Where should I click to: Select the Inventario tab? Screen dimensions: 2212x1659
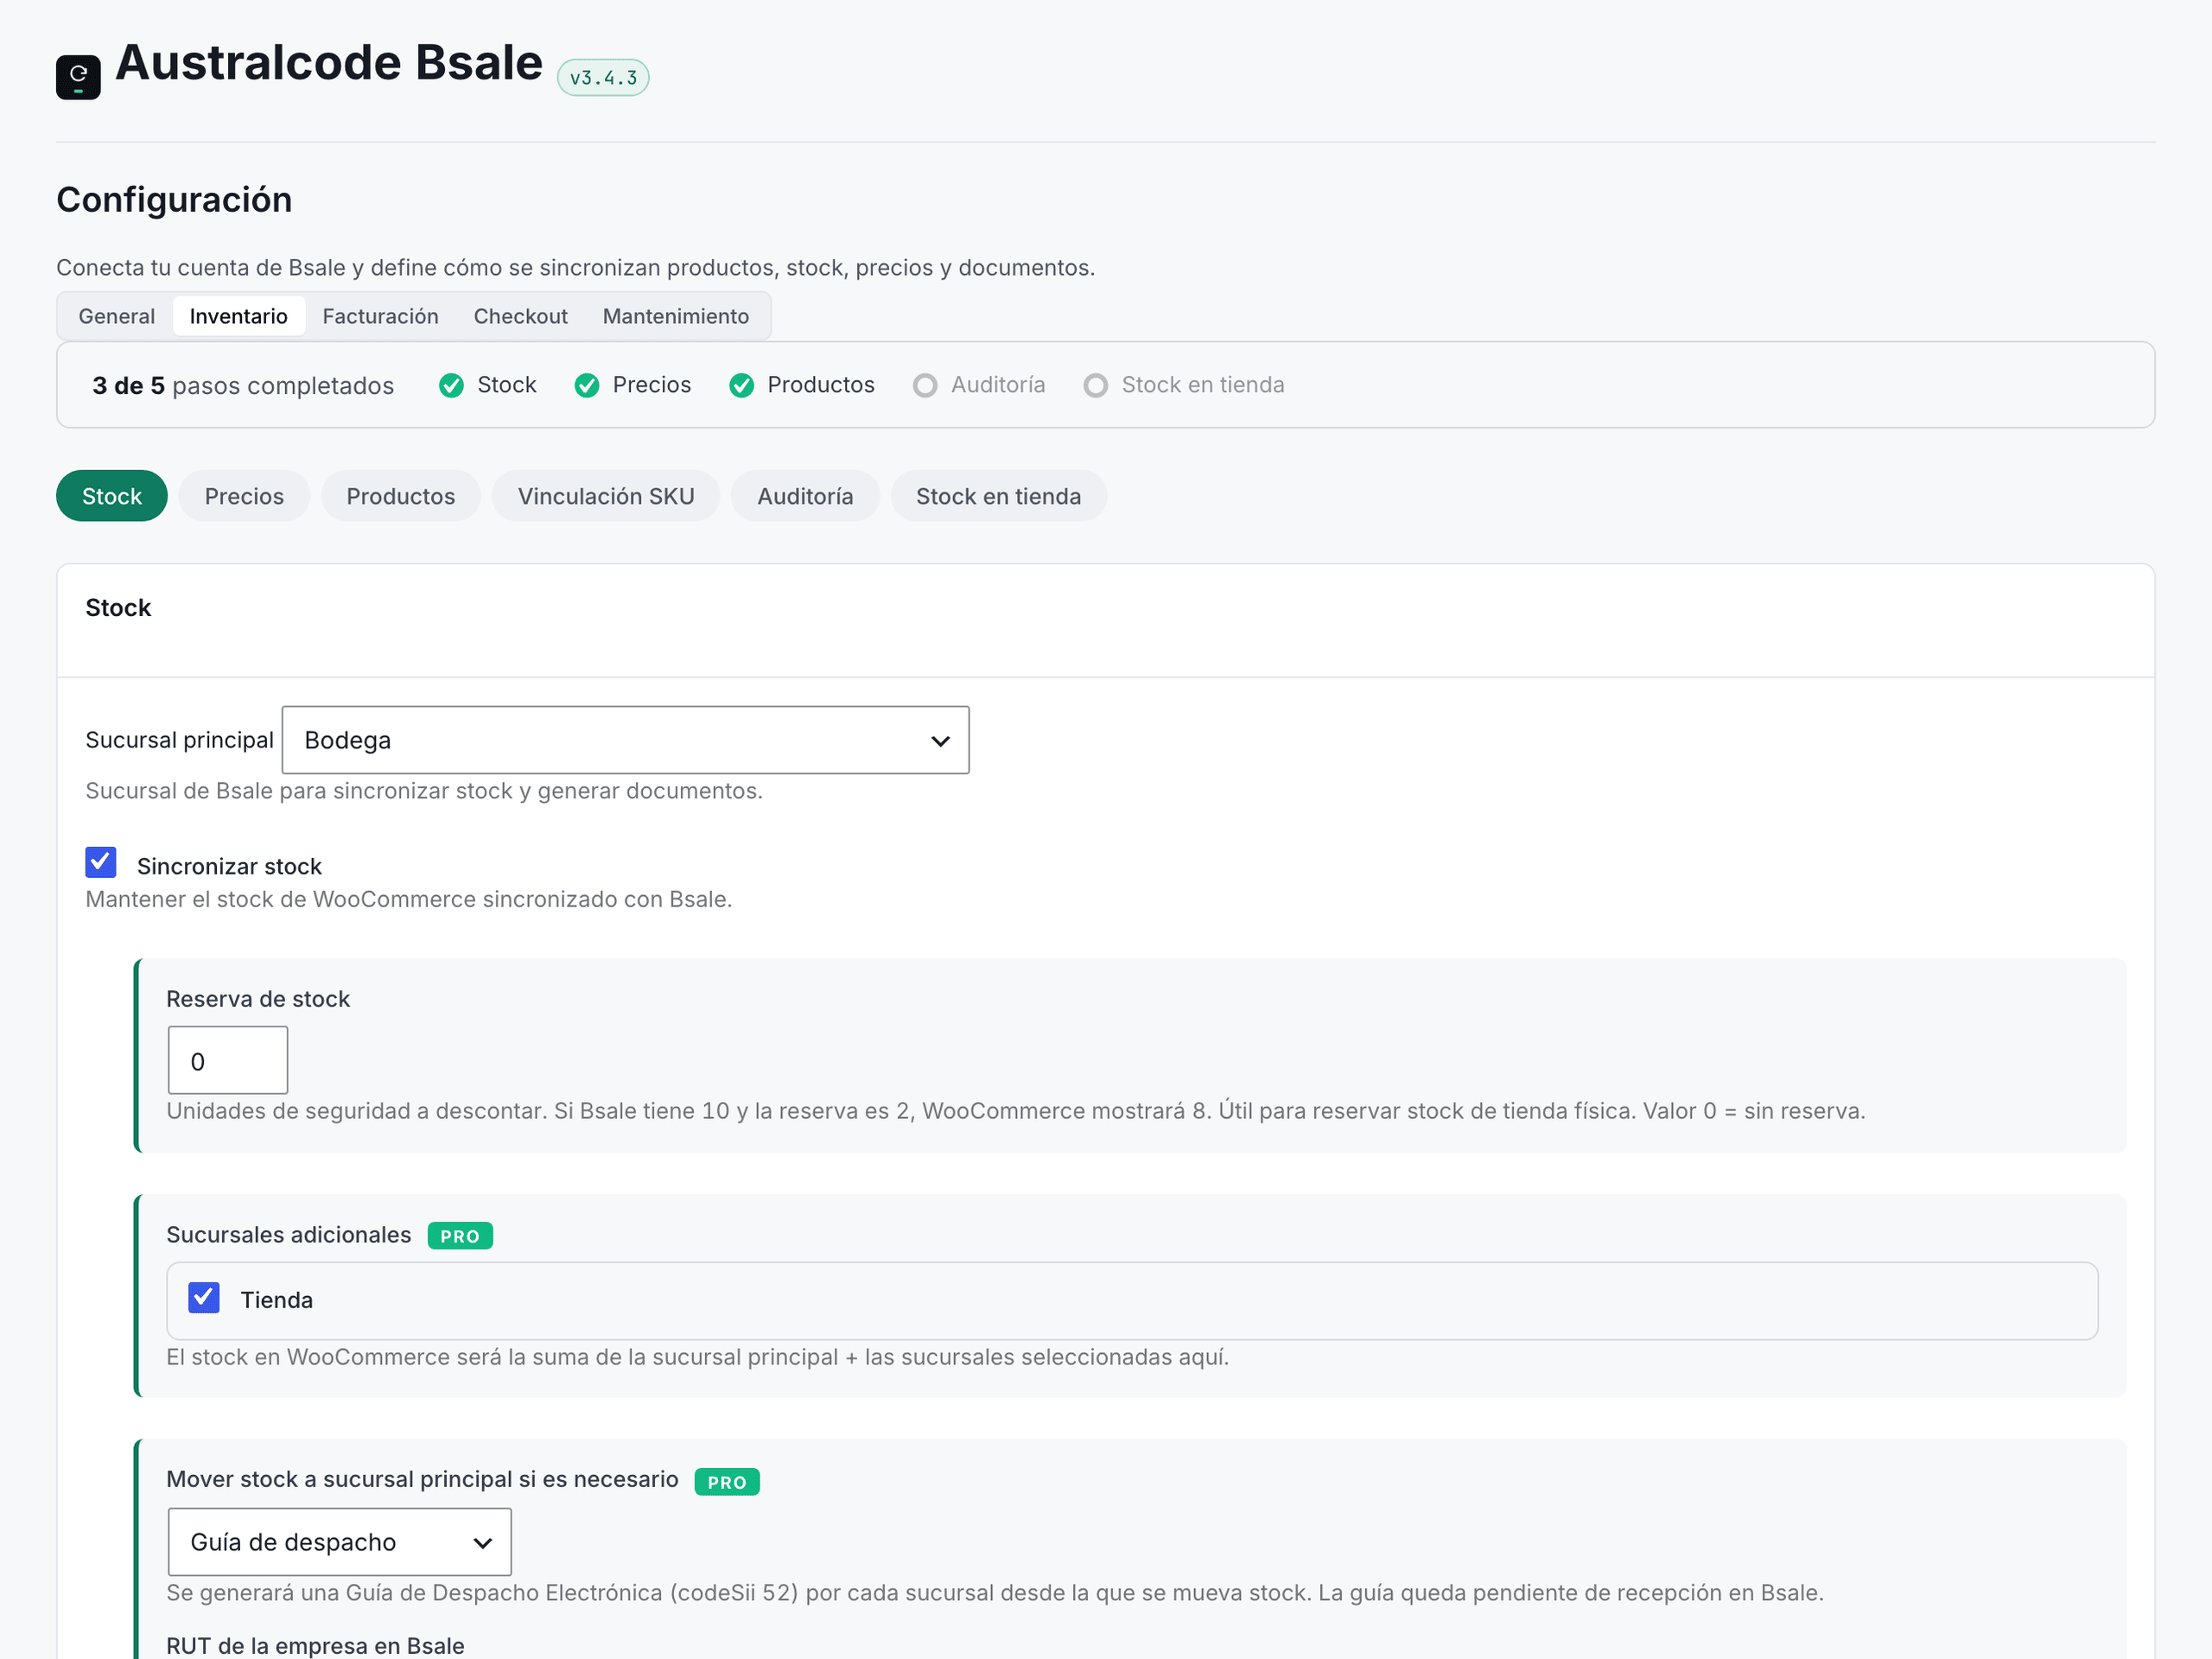(239, 316)
